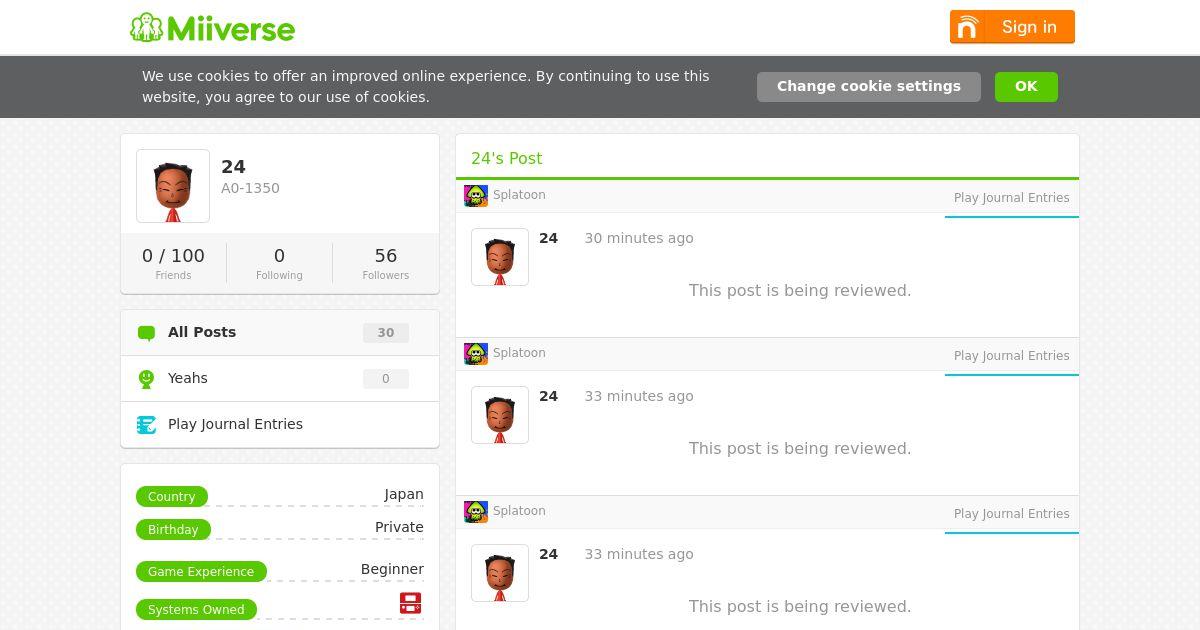1200x630 pixels.
Task: Click the Systems Owned label
Action: 196,609
